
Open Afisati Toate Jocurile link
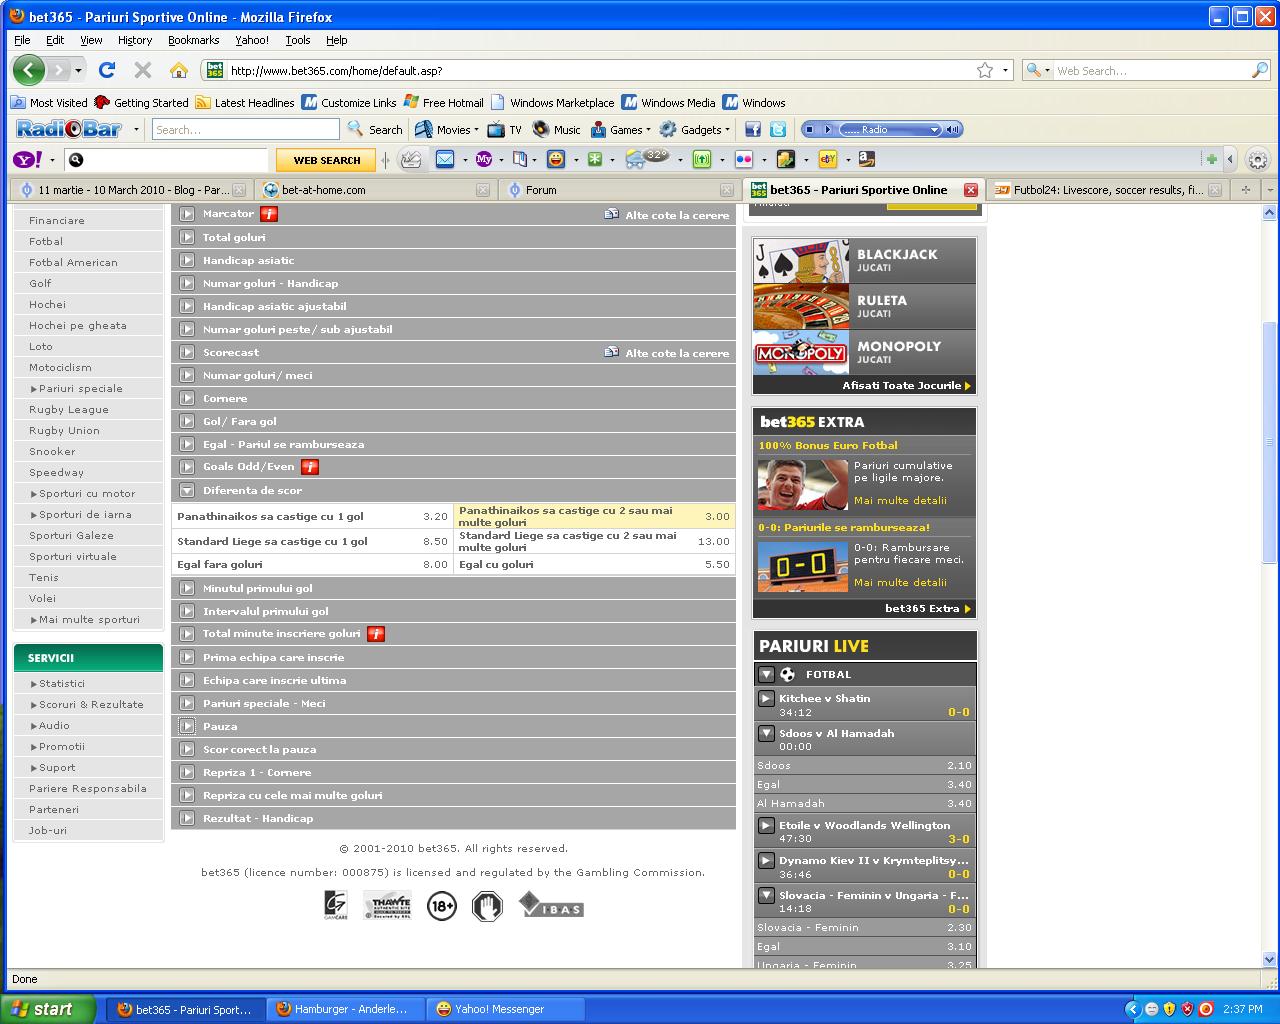pyautogui.click(x=906, y=385)
